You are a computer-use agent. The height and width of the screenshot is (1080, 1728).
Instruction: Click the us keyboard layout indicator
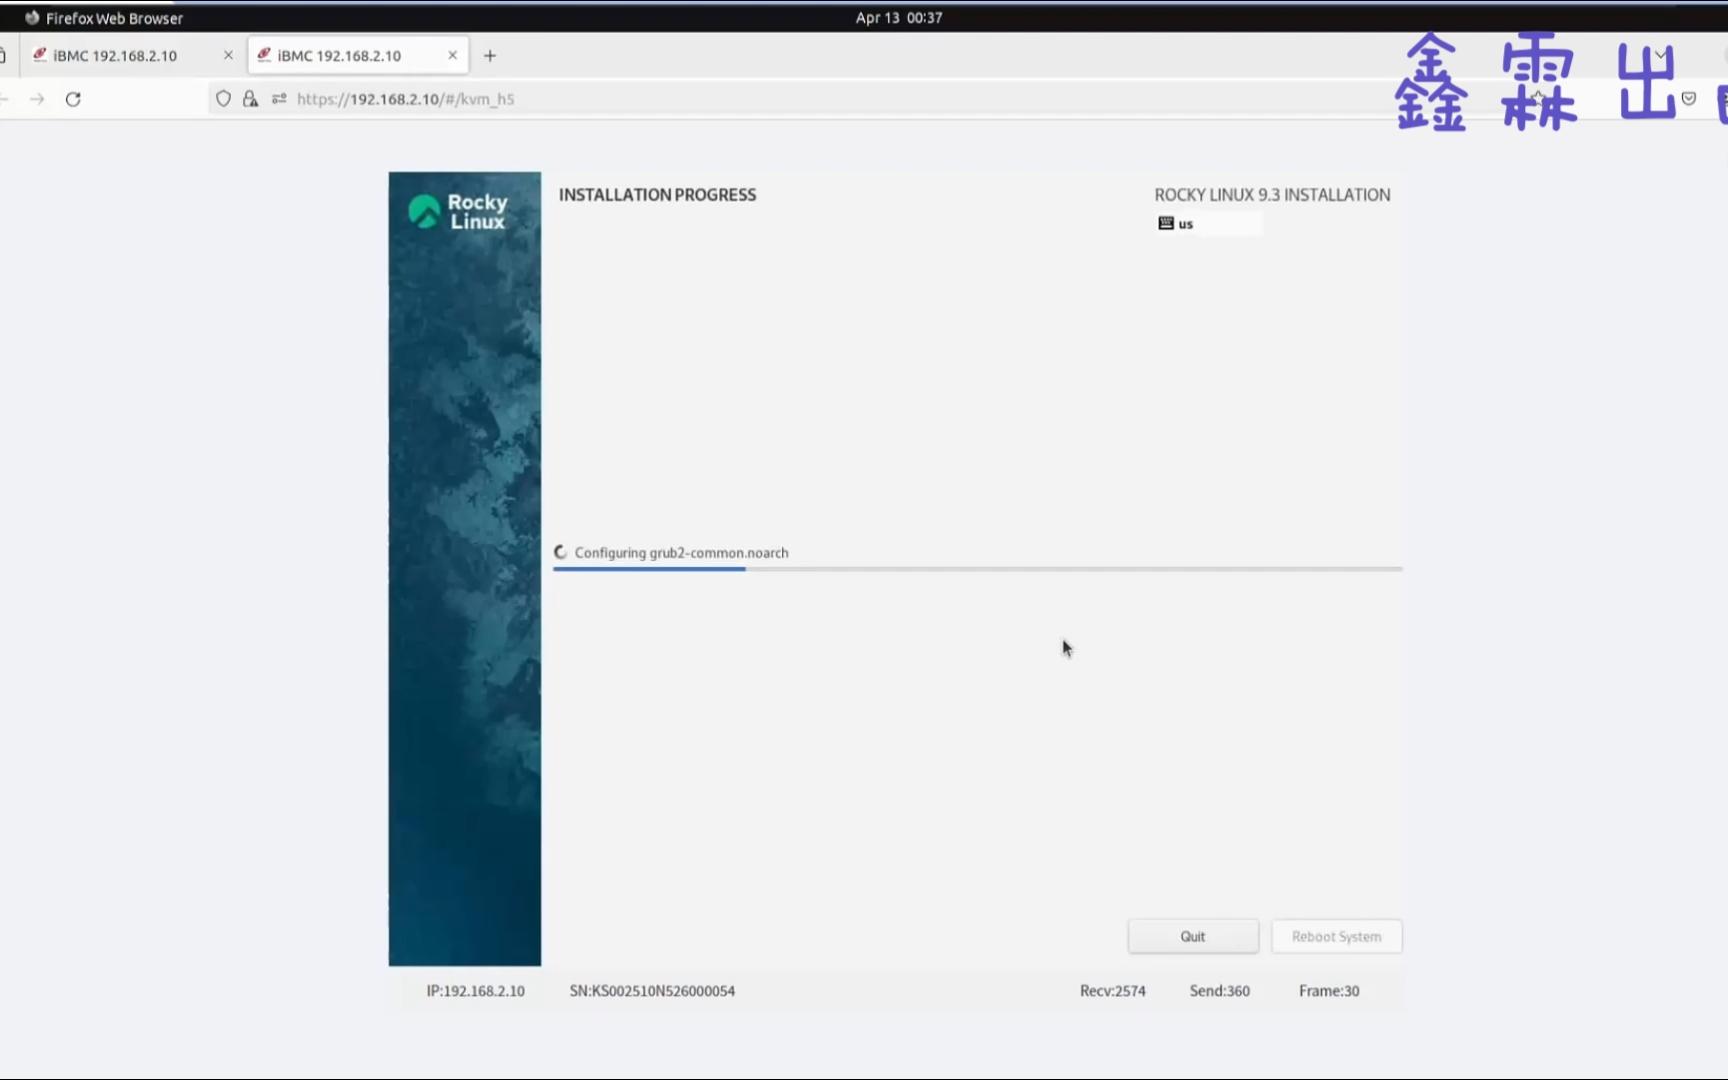[x=1209, y=224]
